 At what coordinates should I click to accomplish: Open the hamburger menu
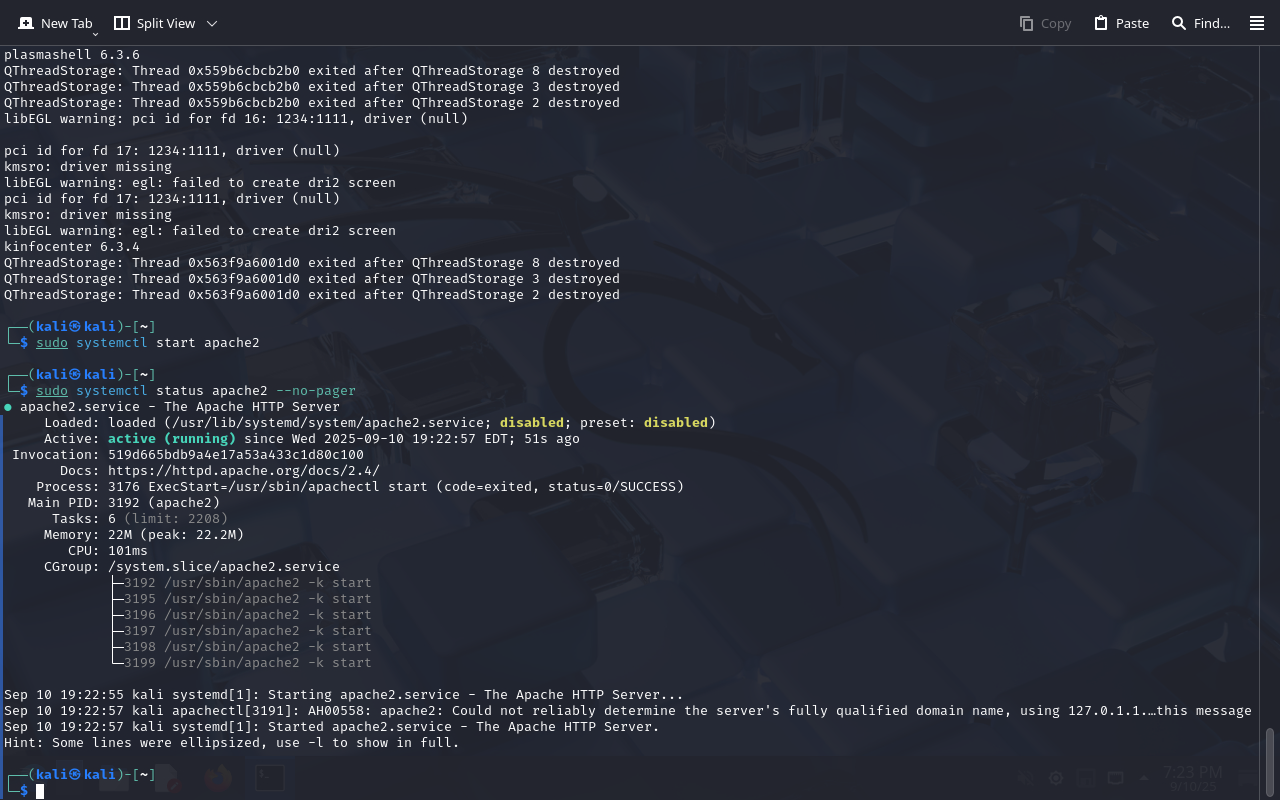pyautogui.click(x=1257, y=23)
